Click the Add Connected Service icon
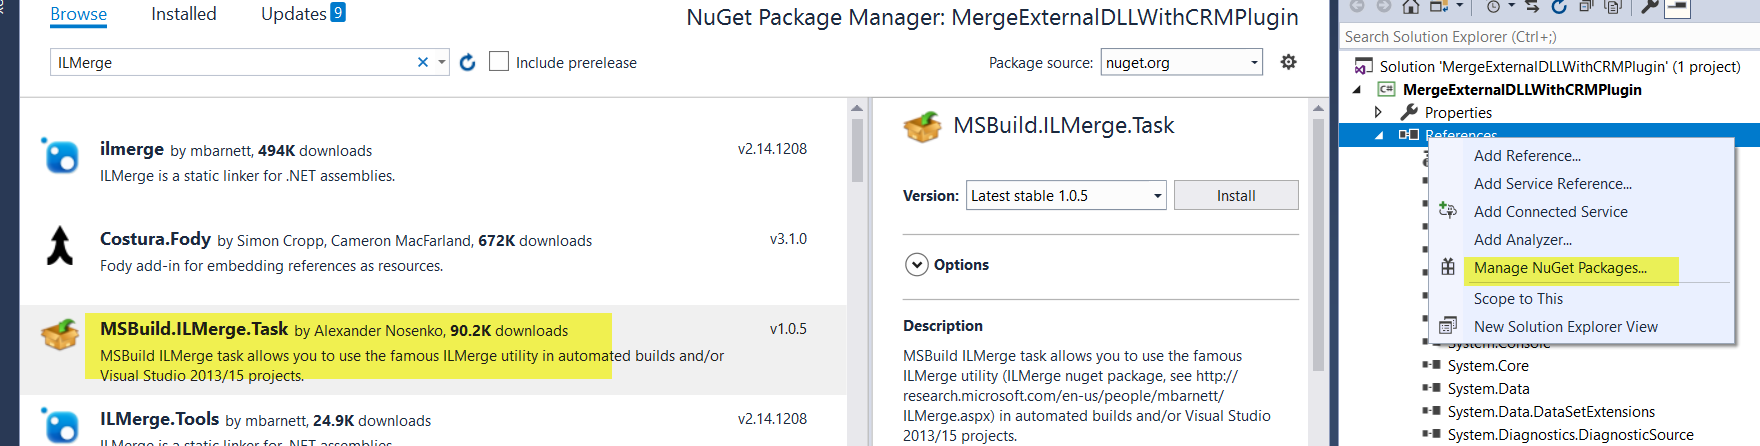The height and width of the screenshot is (446, 1760). point(1448,210)
